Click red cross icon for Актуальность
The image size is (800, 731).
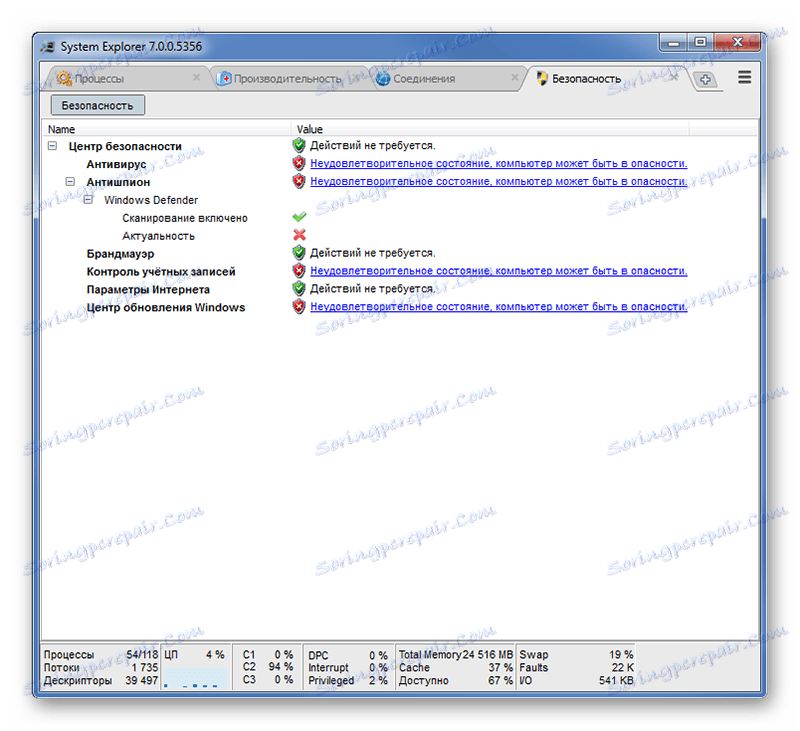pyautogui.click(x=299, y=235)
